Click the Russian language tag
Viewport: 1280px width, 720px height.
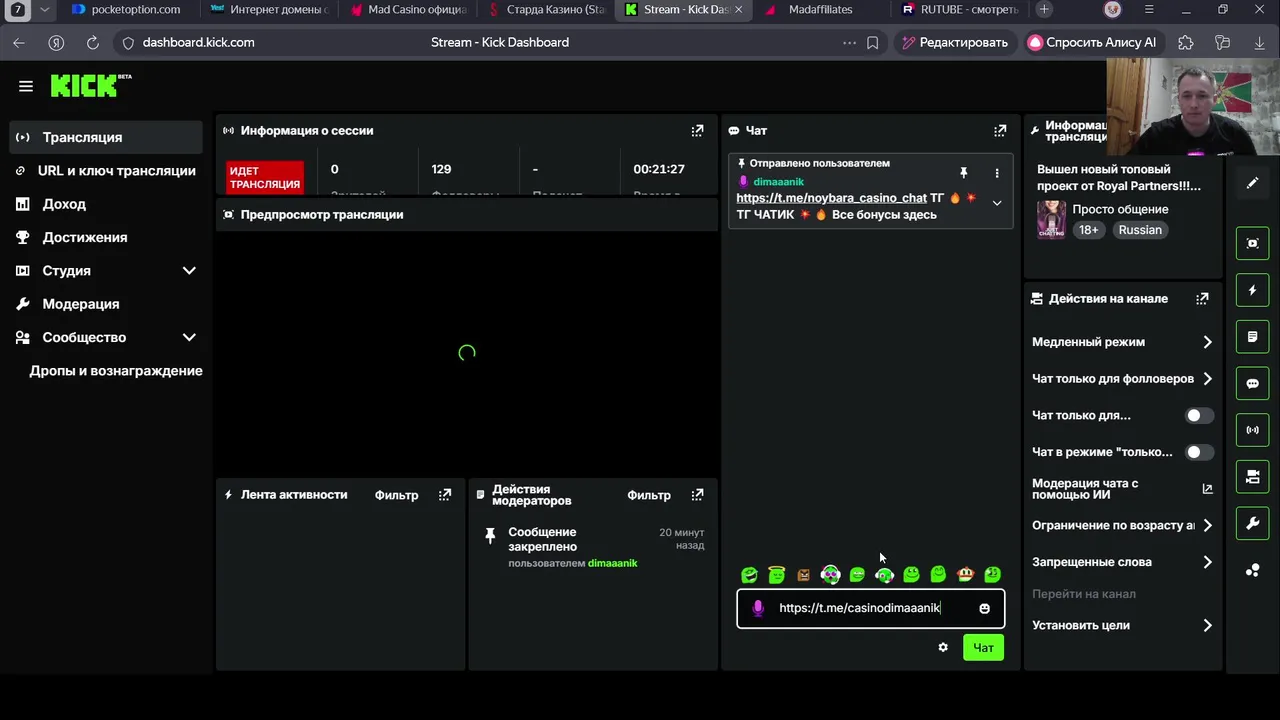coord(1140,230)
